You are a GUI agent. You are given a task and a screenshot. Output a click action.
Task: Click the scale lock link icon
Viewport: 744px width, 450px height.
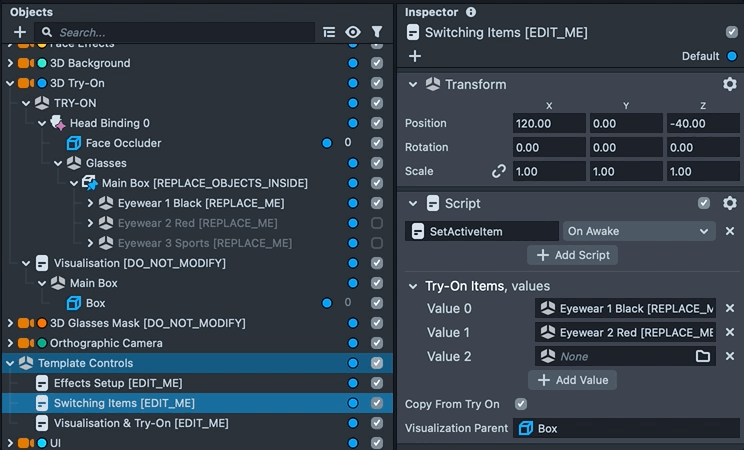[x=499, y=171]
